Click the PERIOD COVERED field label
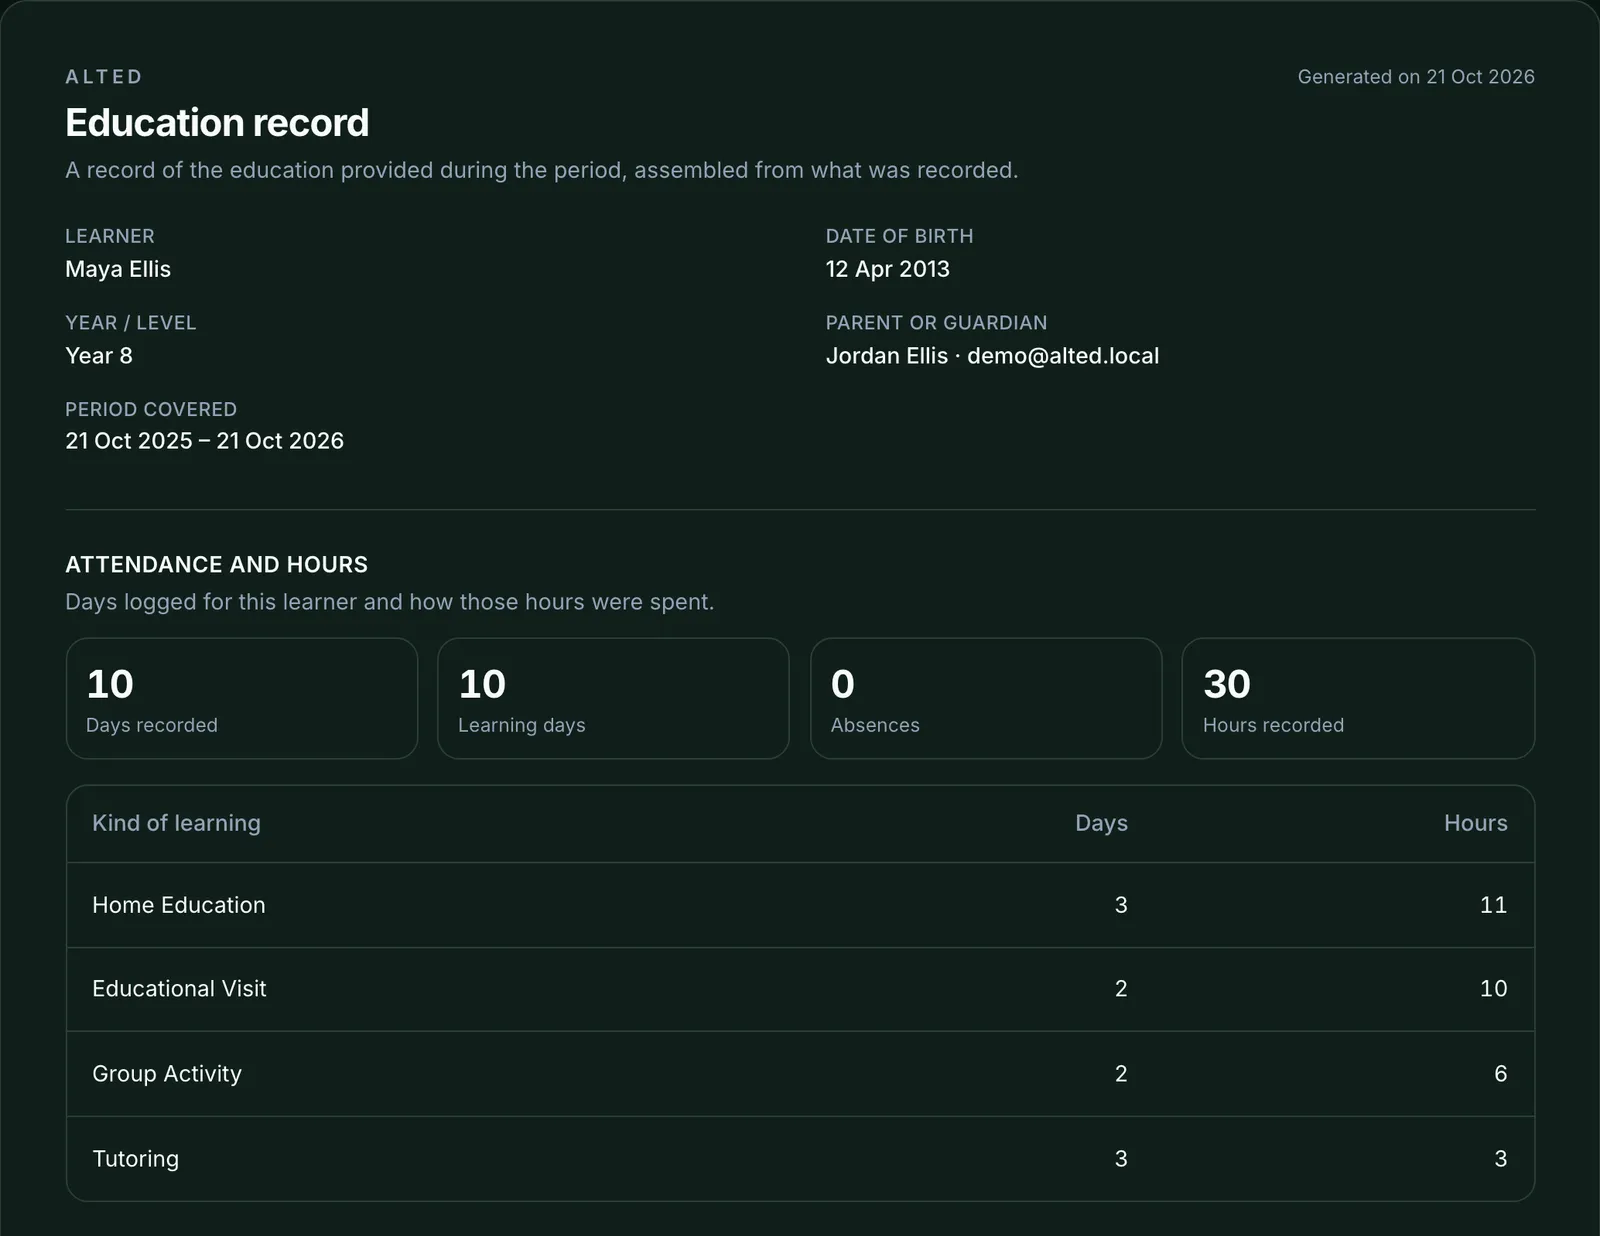 coord(151,409)
